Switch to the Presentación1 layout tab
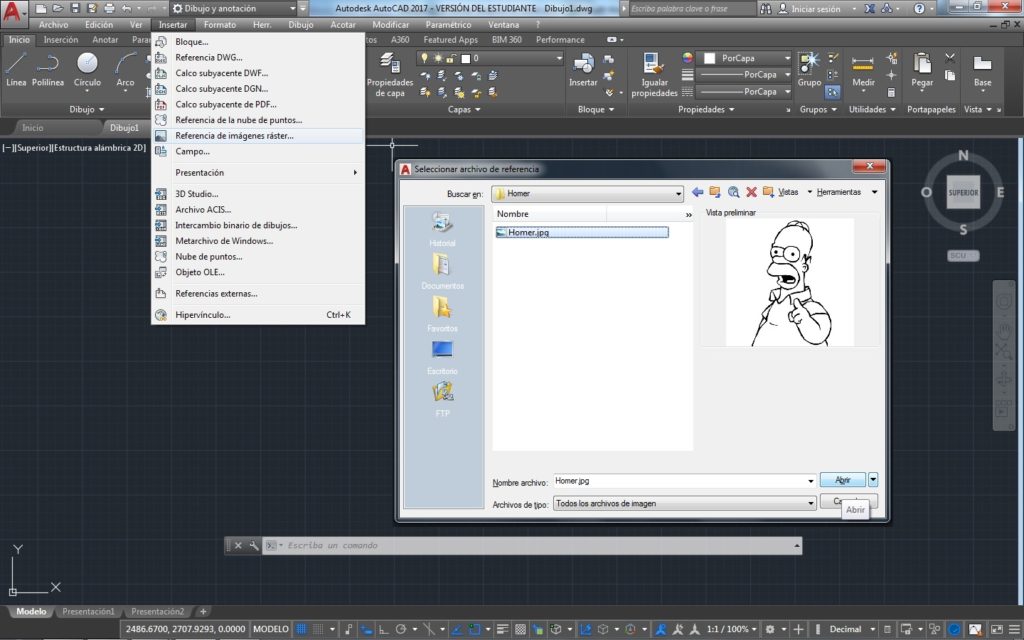This screenshot has width=1024, height=640. coord(88,612)
